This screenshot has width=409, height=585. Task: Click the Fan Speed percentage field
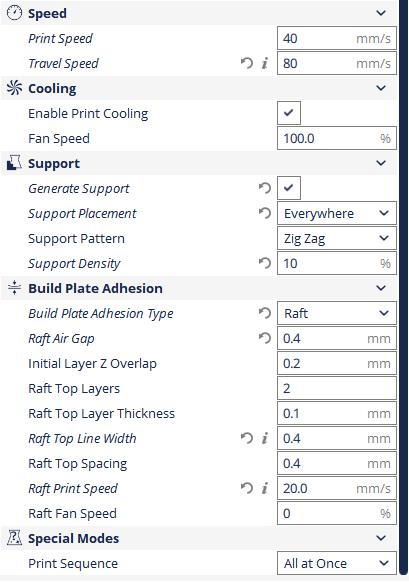[337, 138]
